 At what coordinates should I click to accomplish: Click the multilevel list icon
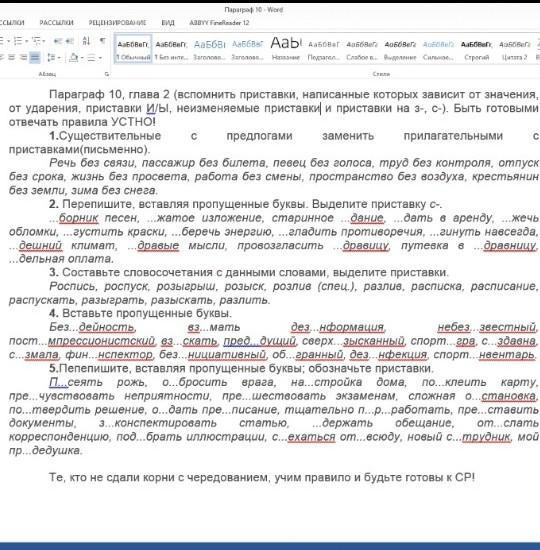click(36, 41)
